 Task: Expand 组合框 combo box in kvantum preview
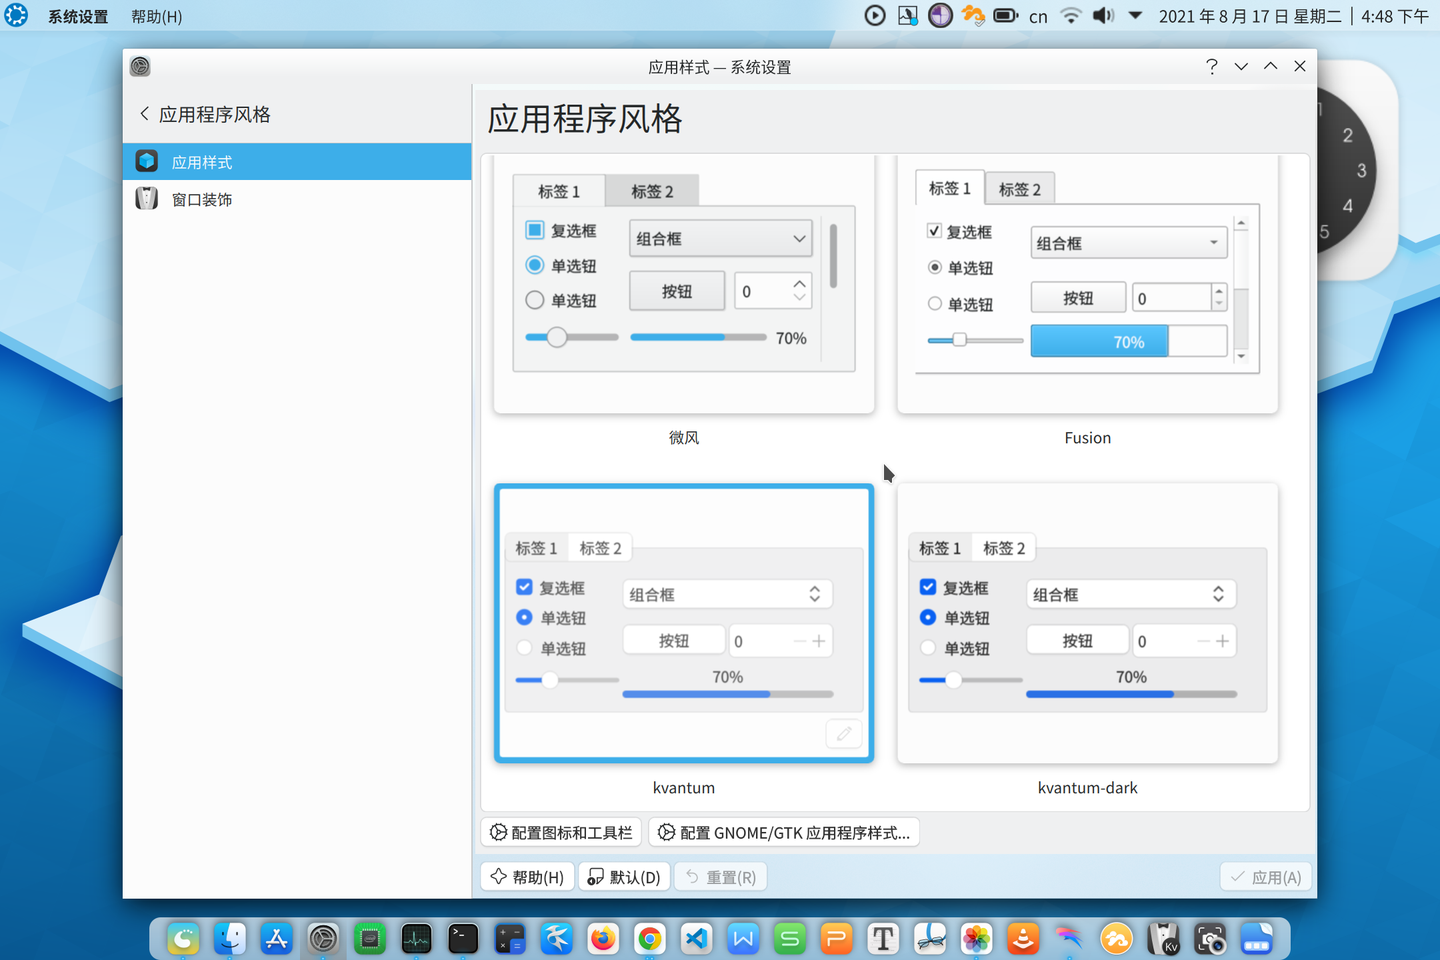click(x=727, y=594)
